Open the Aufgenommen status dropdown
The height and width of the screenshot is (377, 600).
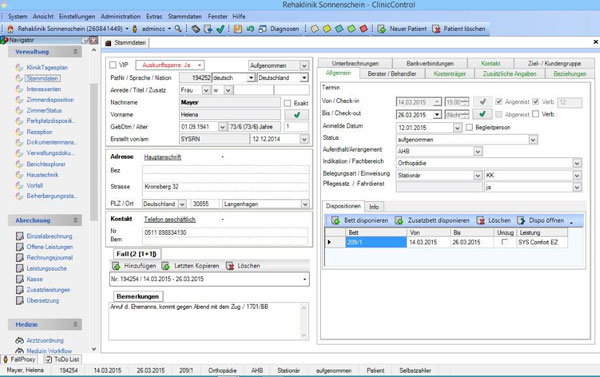coord(304,65)
